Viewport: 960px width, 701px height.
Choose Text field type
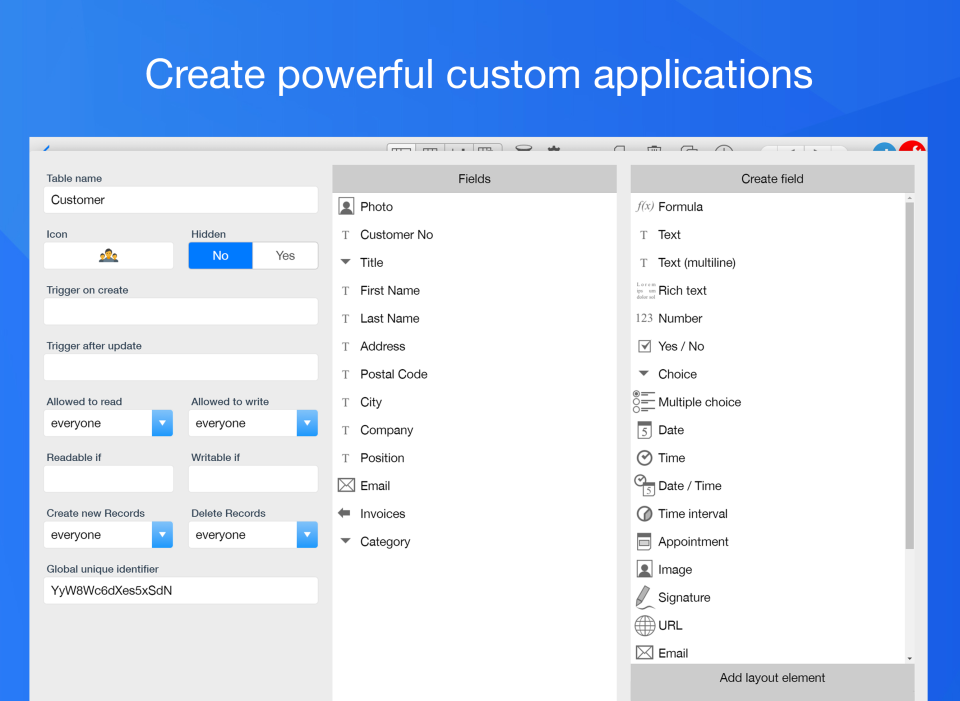tap(768, 234)
